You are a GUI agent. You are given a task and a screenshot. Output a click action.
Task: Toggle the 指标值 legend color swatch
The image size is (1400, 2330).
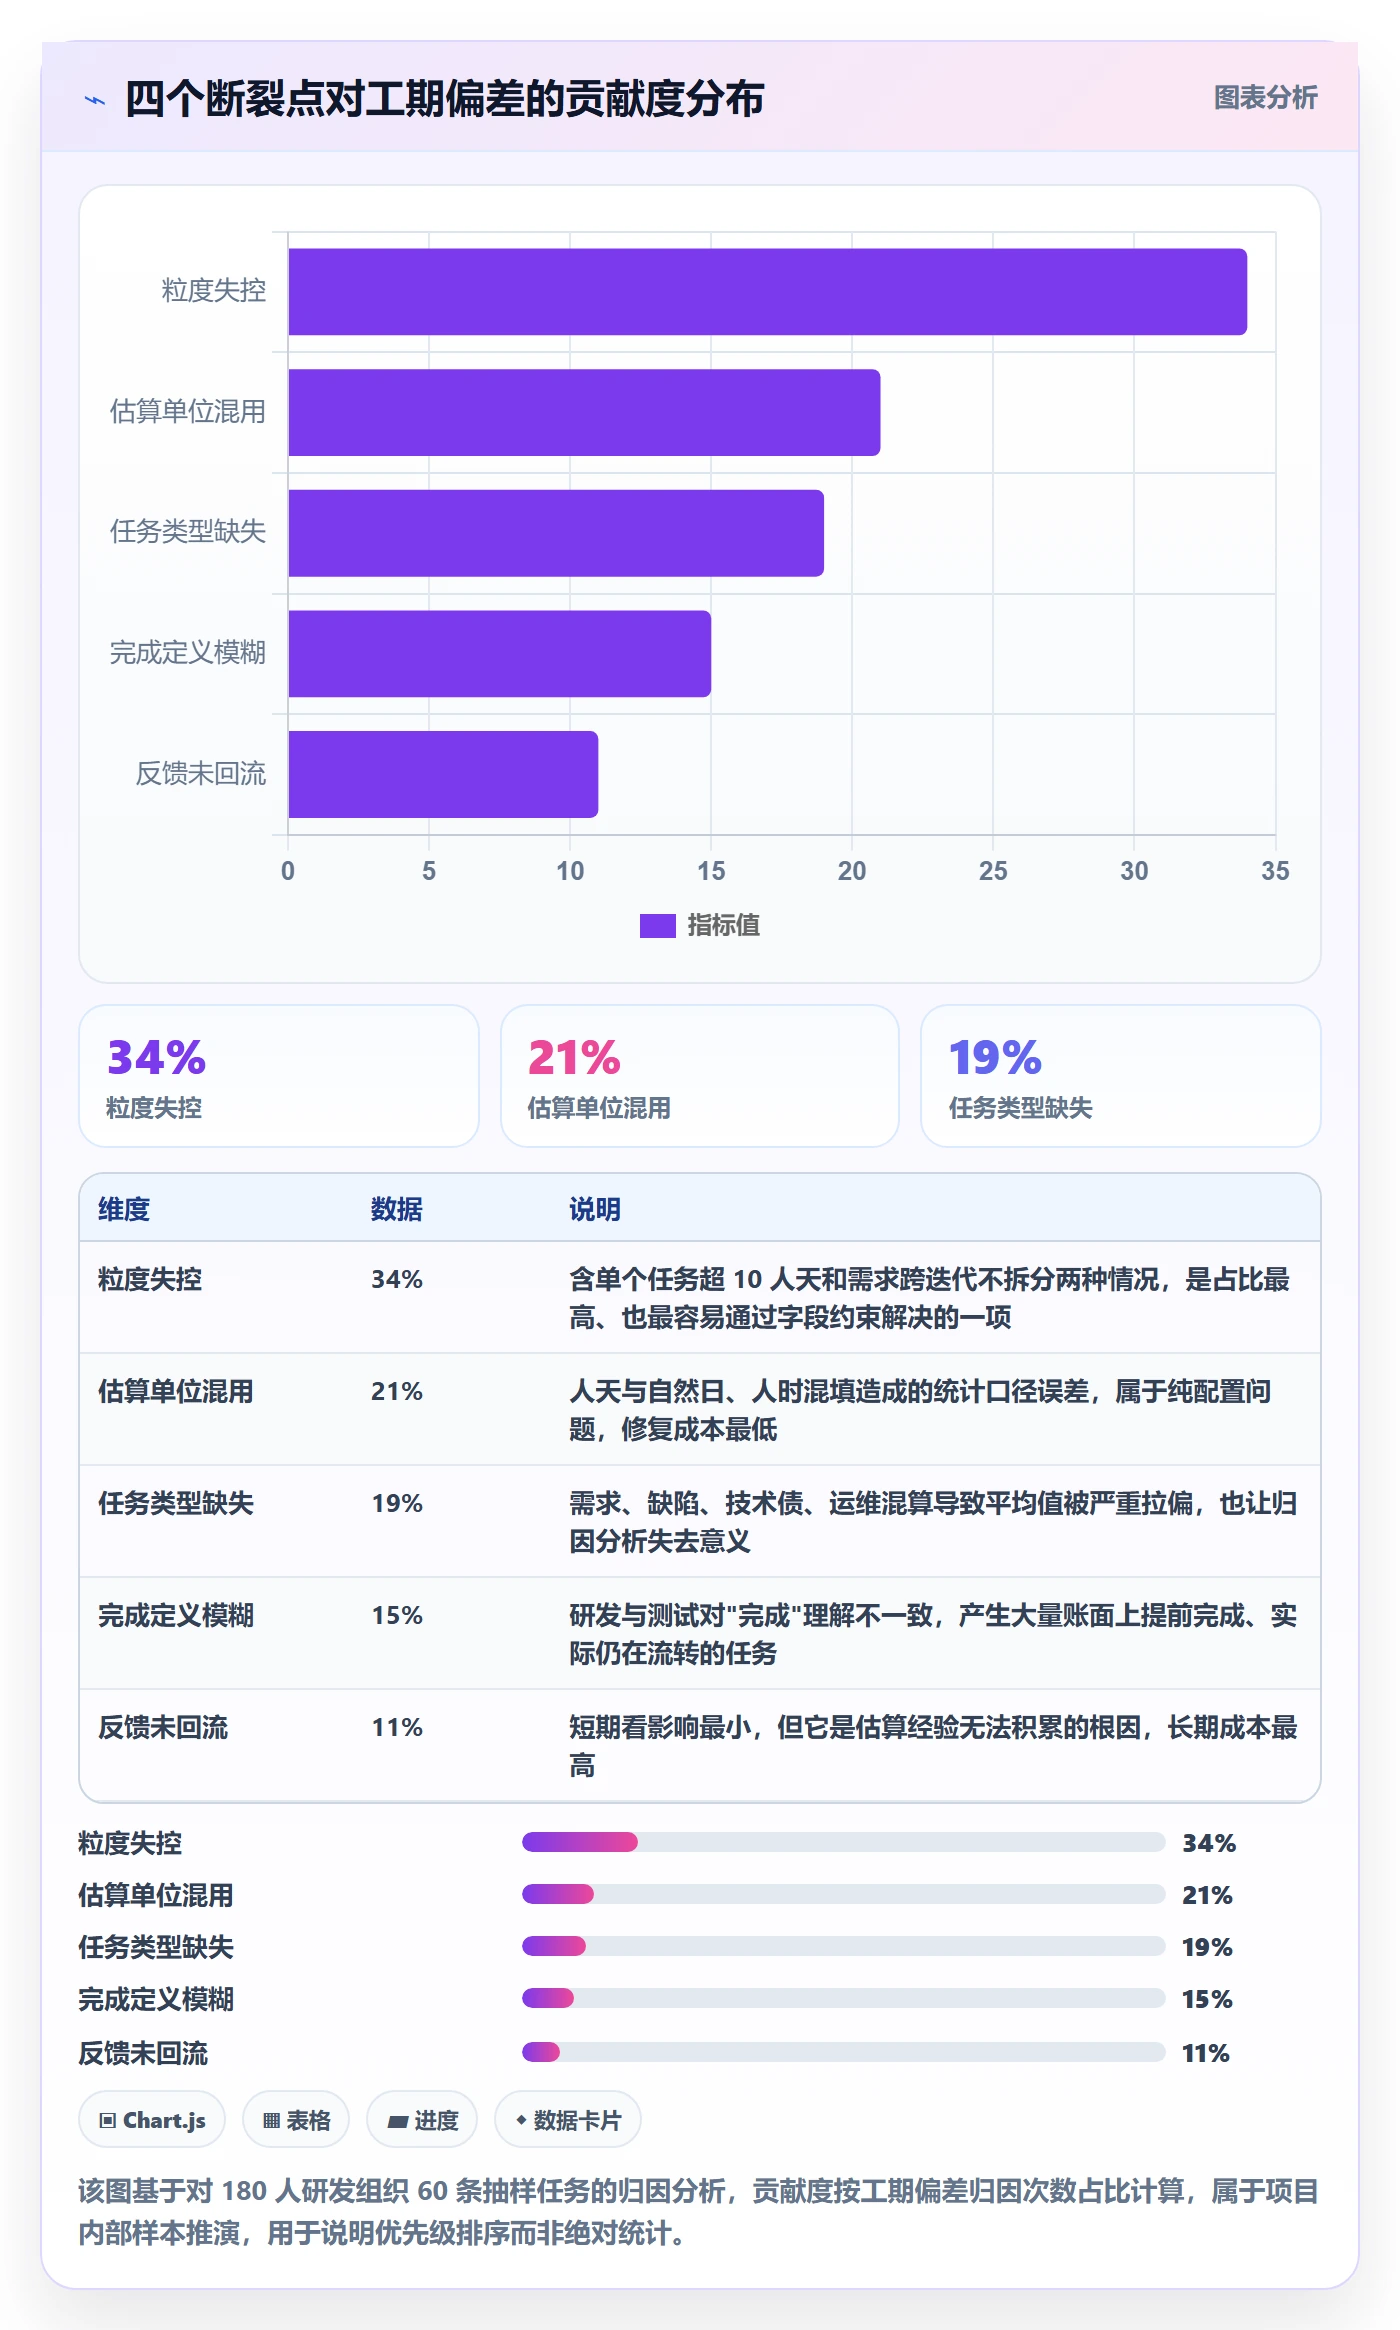(x=657, y=925)
